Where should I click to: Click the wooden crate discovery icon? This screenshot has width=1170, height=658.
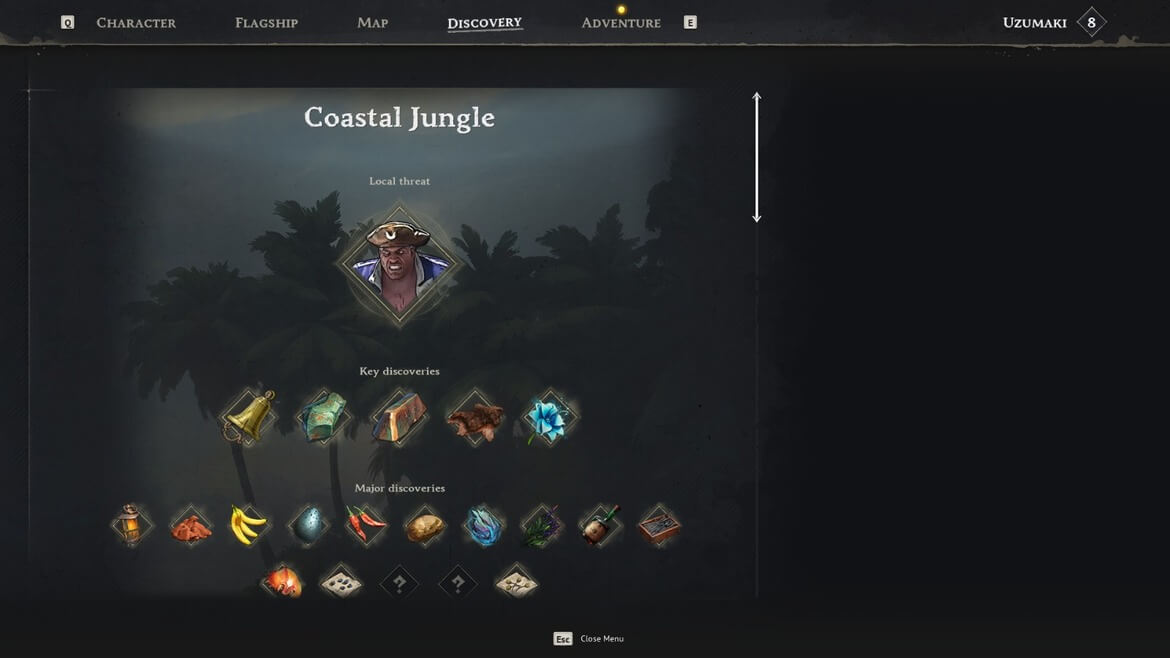pos(659,525)
